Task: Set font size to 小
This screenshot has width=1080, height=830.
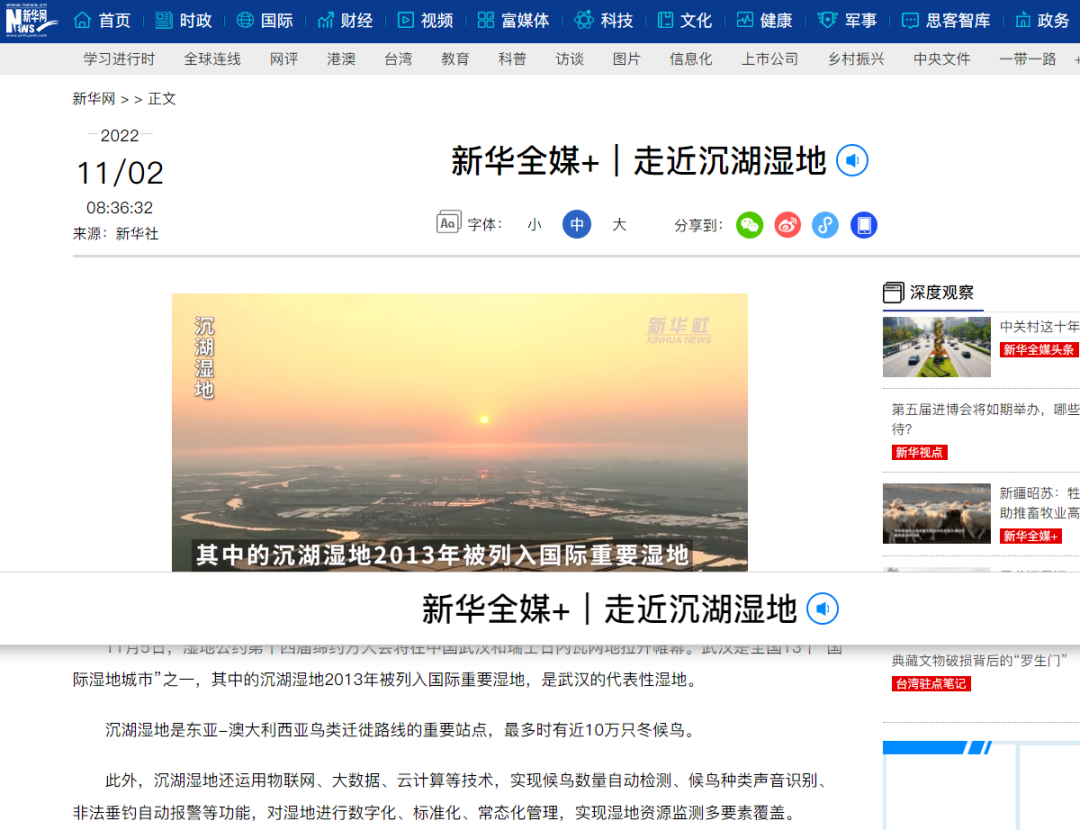Action: coord(534,225)
